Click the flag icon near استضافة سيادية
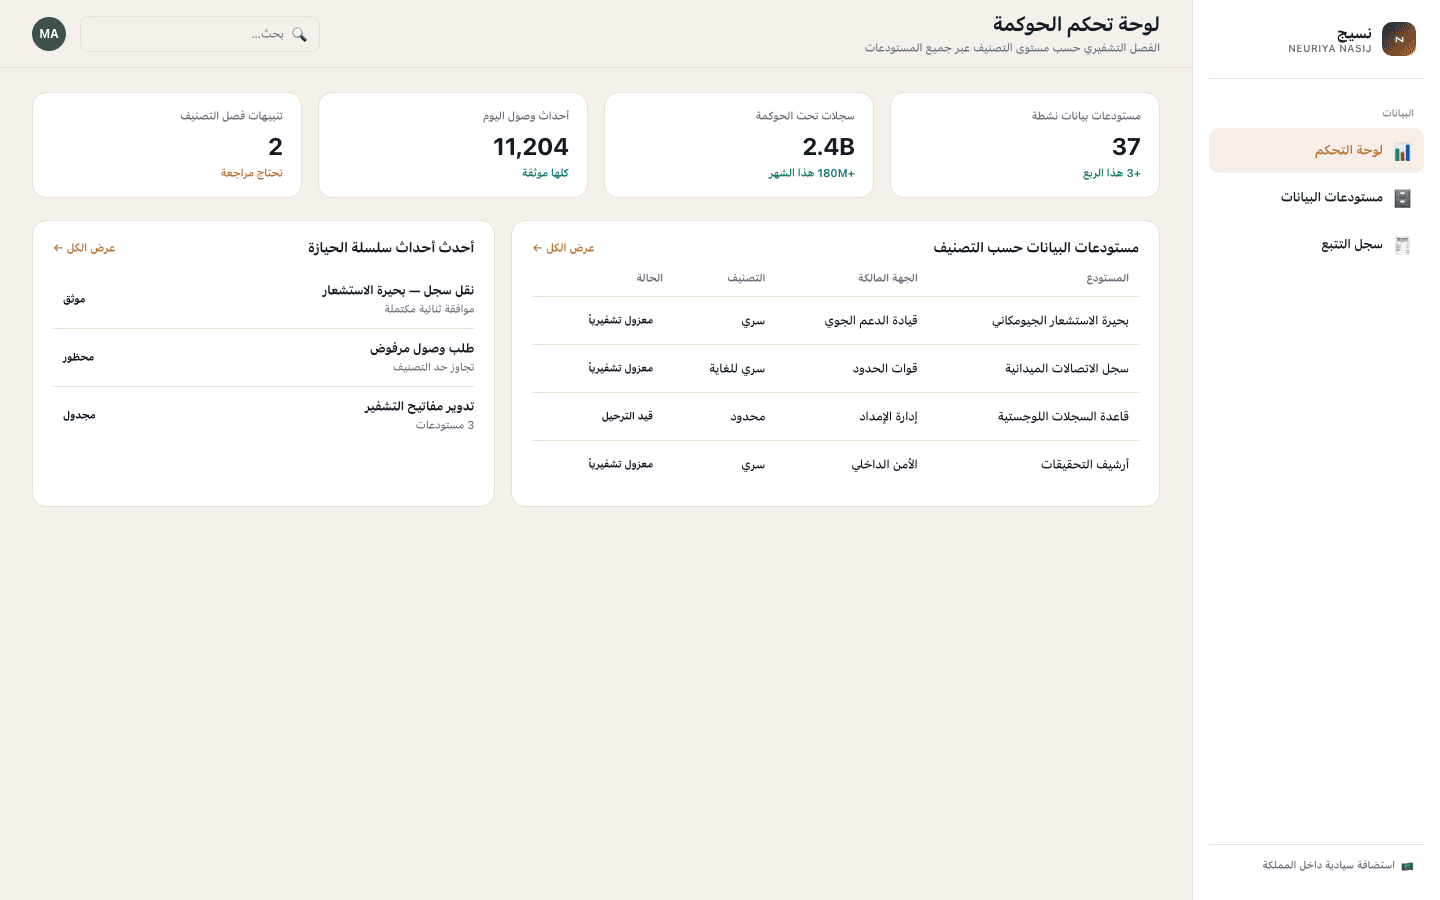1440x900 pixels. point(1407,866)
